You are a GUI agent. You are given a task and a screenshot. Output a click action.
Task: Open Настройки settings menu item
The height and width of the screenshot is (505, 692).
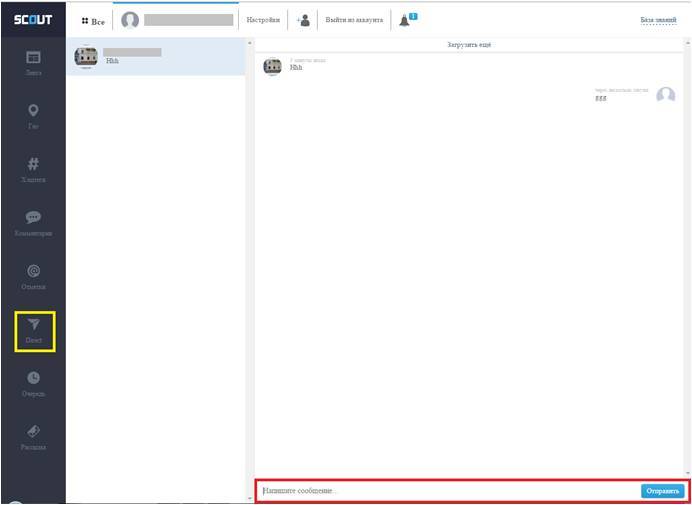(x=263, y=20)
